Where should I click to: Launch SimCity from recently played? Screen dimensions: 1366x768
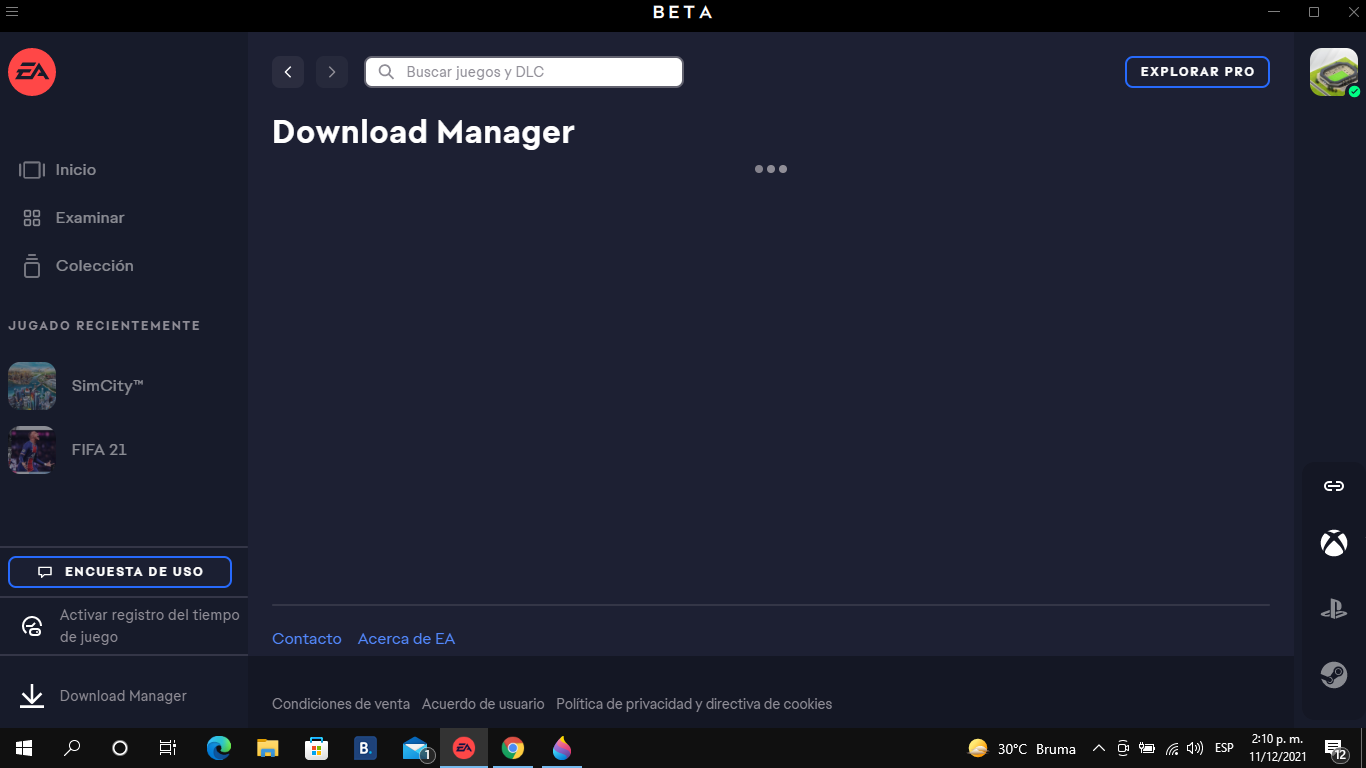point(76,386)
